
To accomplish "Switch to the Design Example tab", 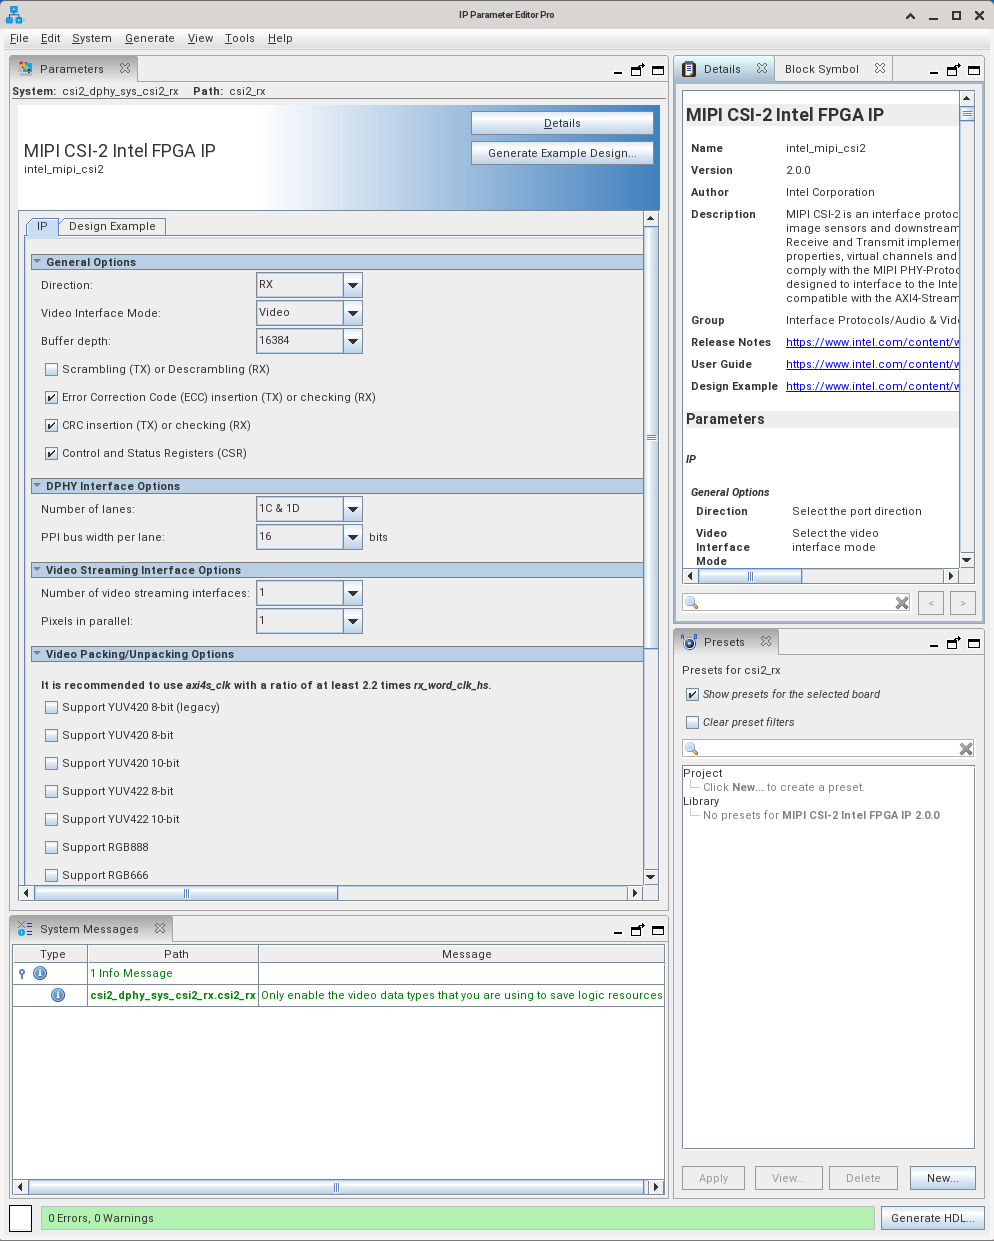I will point(112,226).
